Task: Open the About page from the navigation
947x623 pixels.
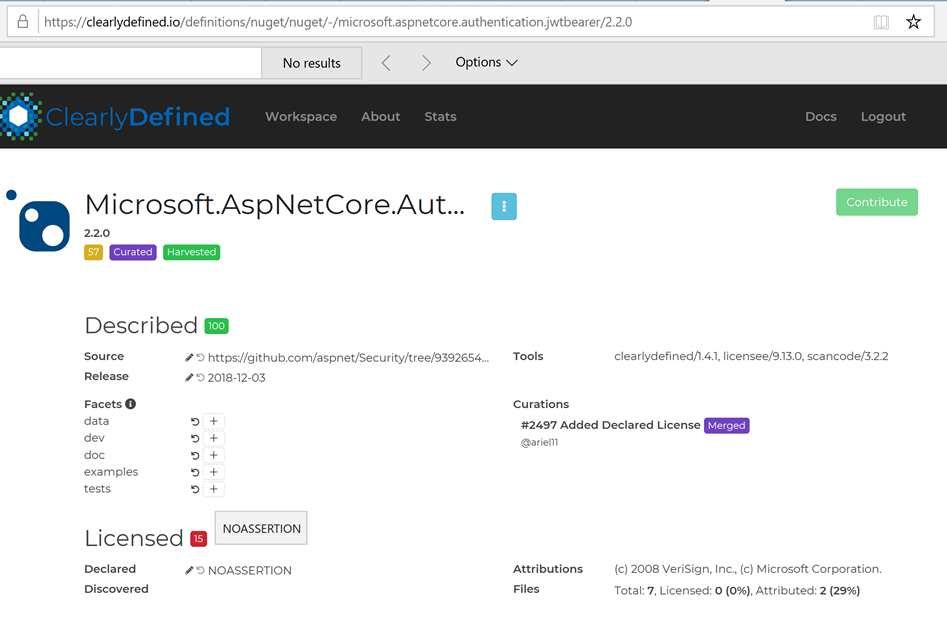Action: 380,116
